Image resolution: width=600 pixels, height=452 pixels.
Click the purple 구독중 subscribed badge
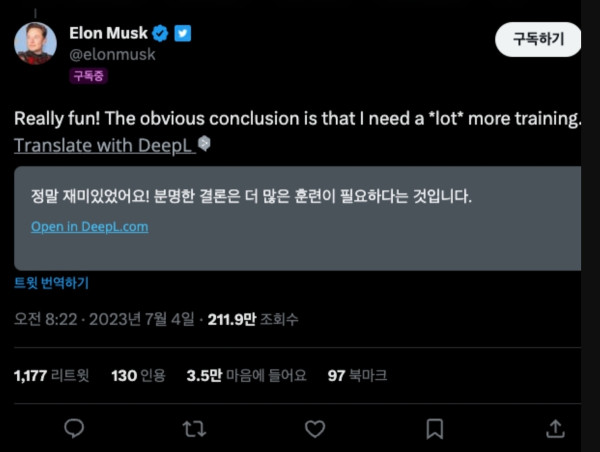pos(89,75)
